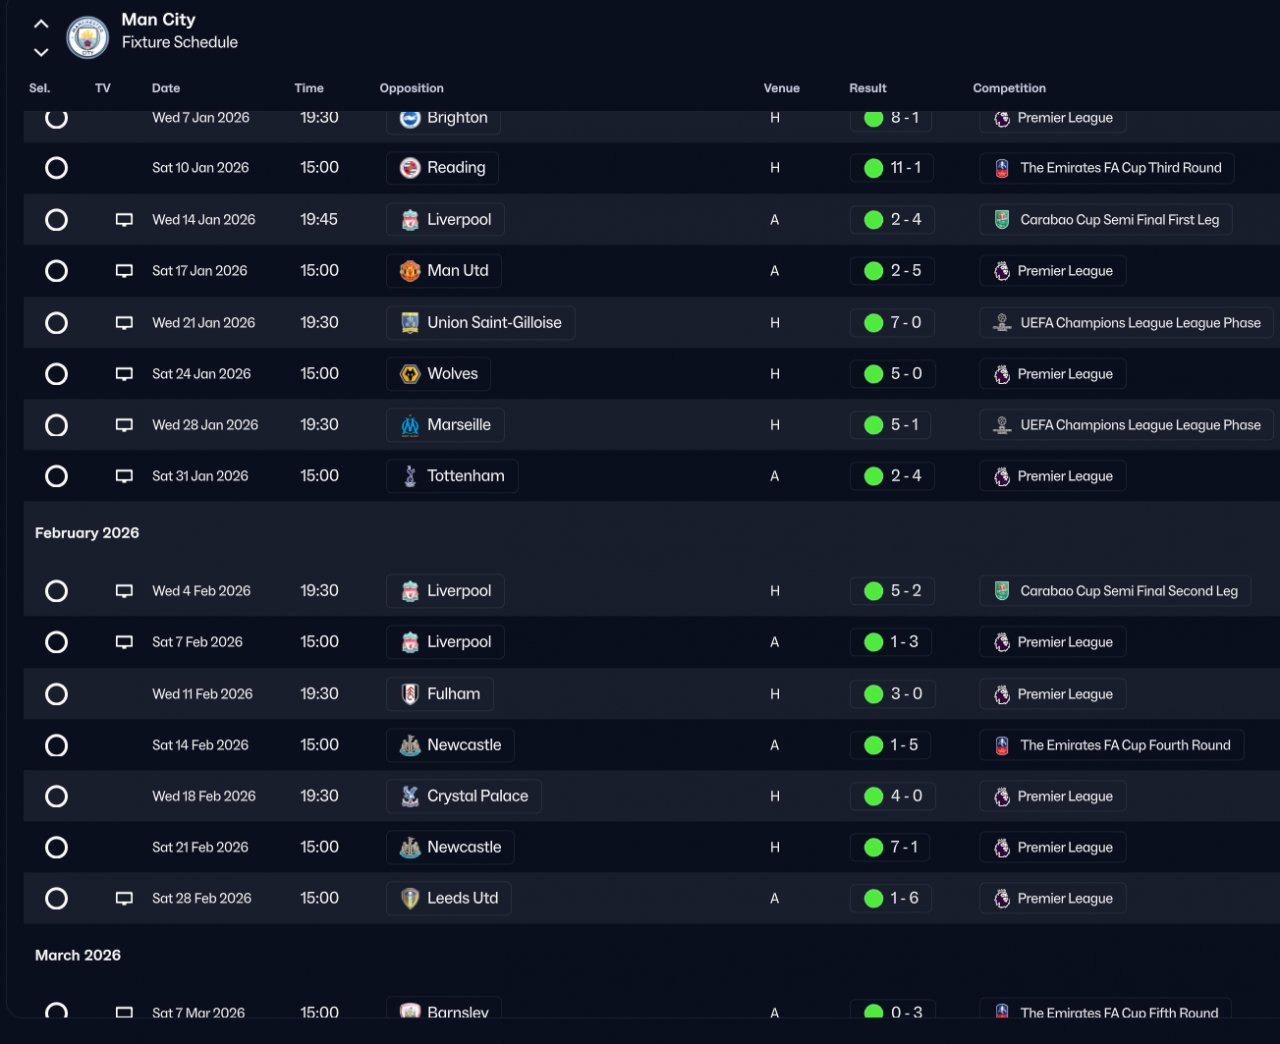Click the green result dot for 7 - 0 win
Image resolution: width=1280 pixels, height=1044 pixels.
tap(873, 323)
